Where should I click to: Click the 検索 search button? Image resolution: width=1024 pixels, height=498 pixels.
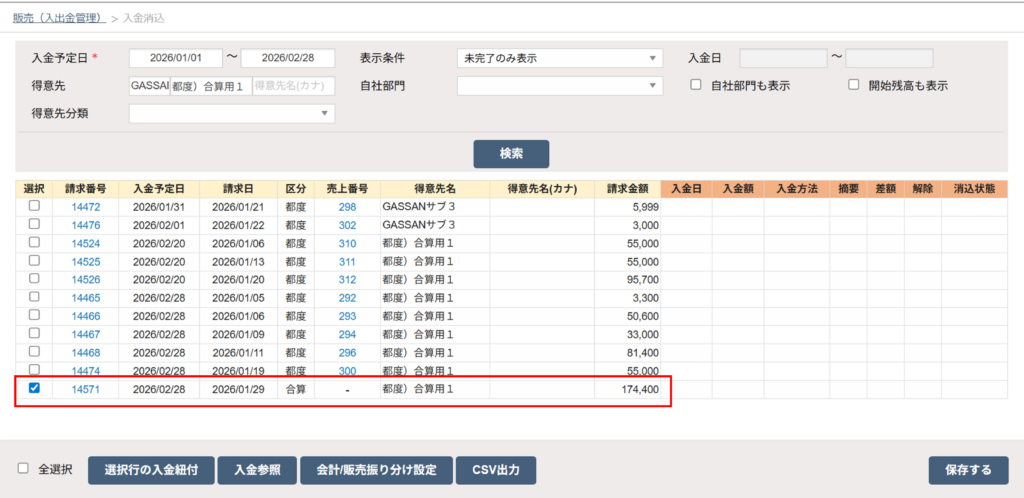coord(510,153)
